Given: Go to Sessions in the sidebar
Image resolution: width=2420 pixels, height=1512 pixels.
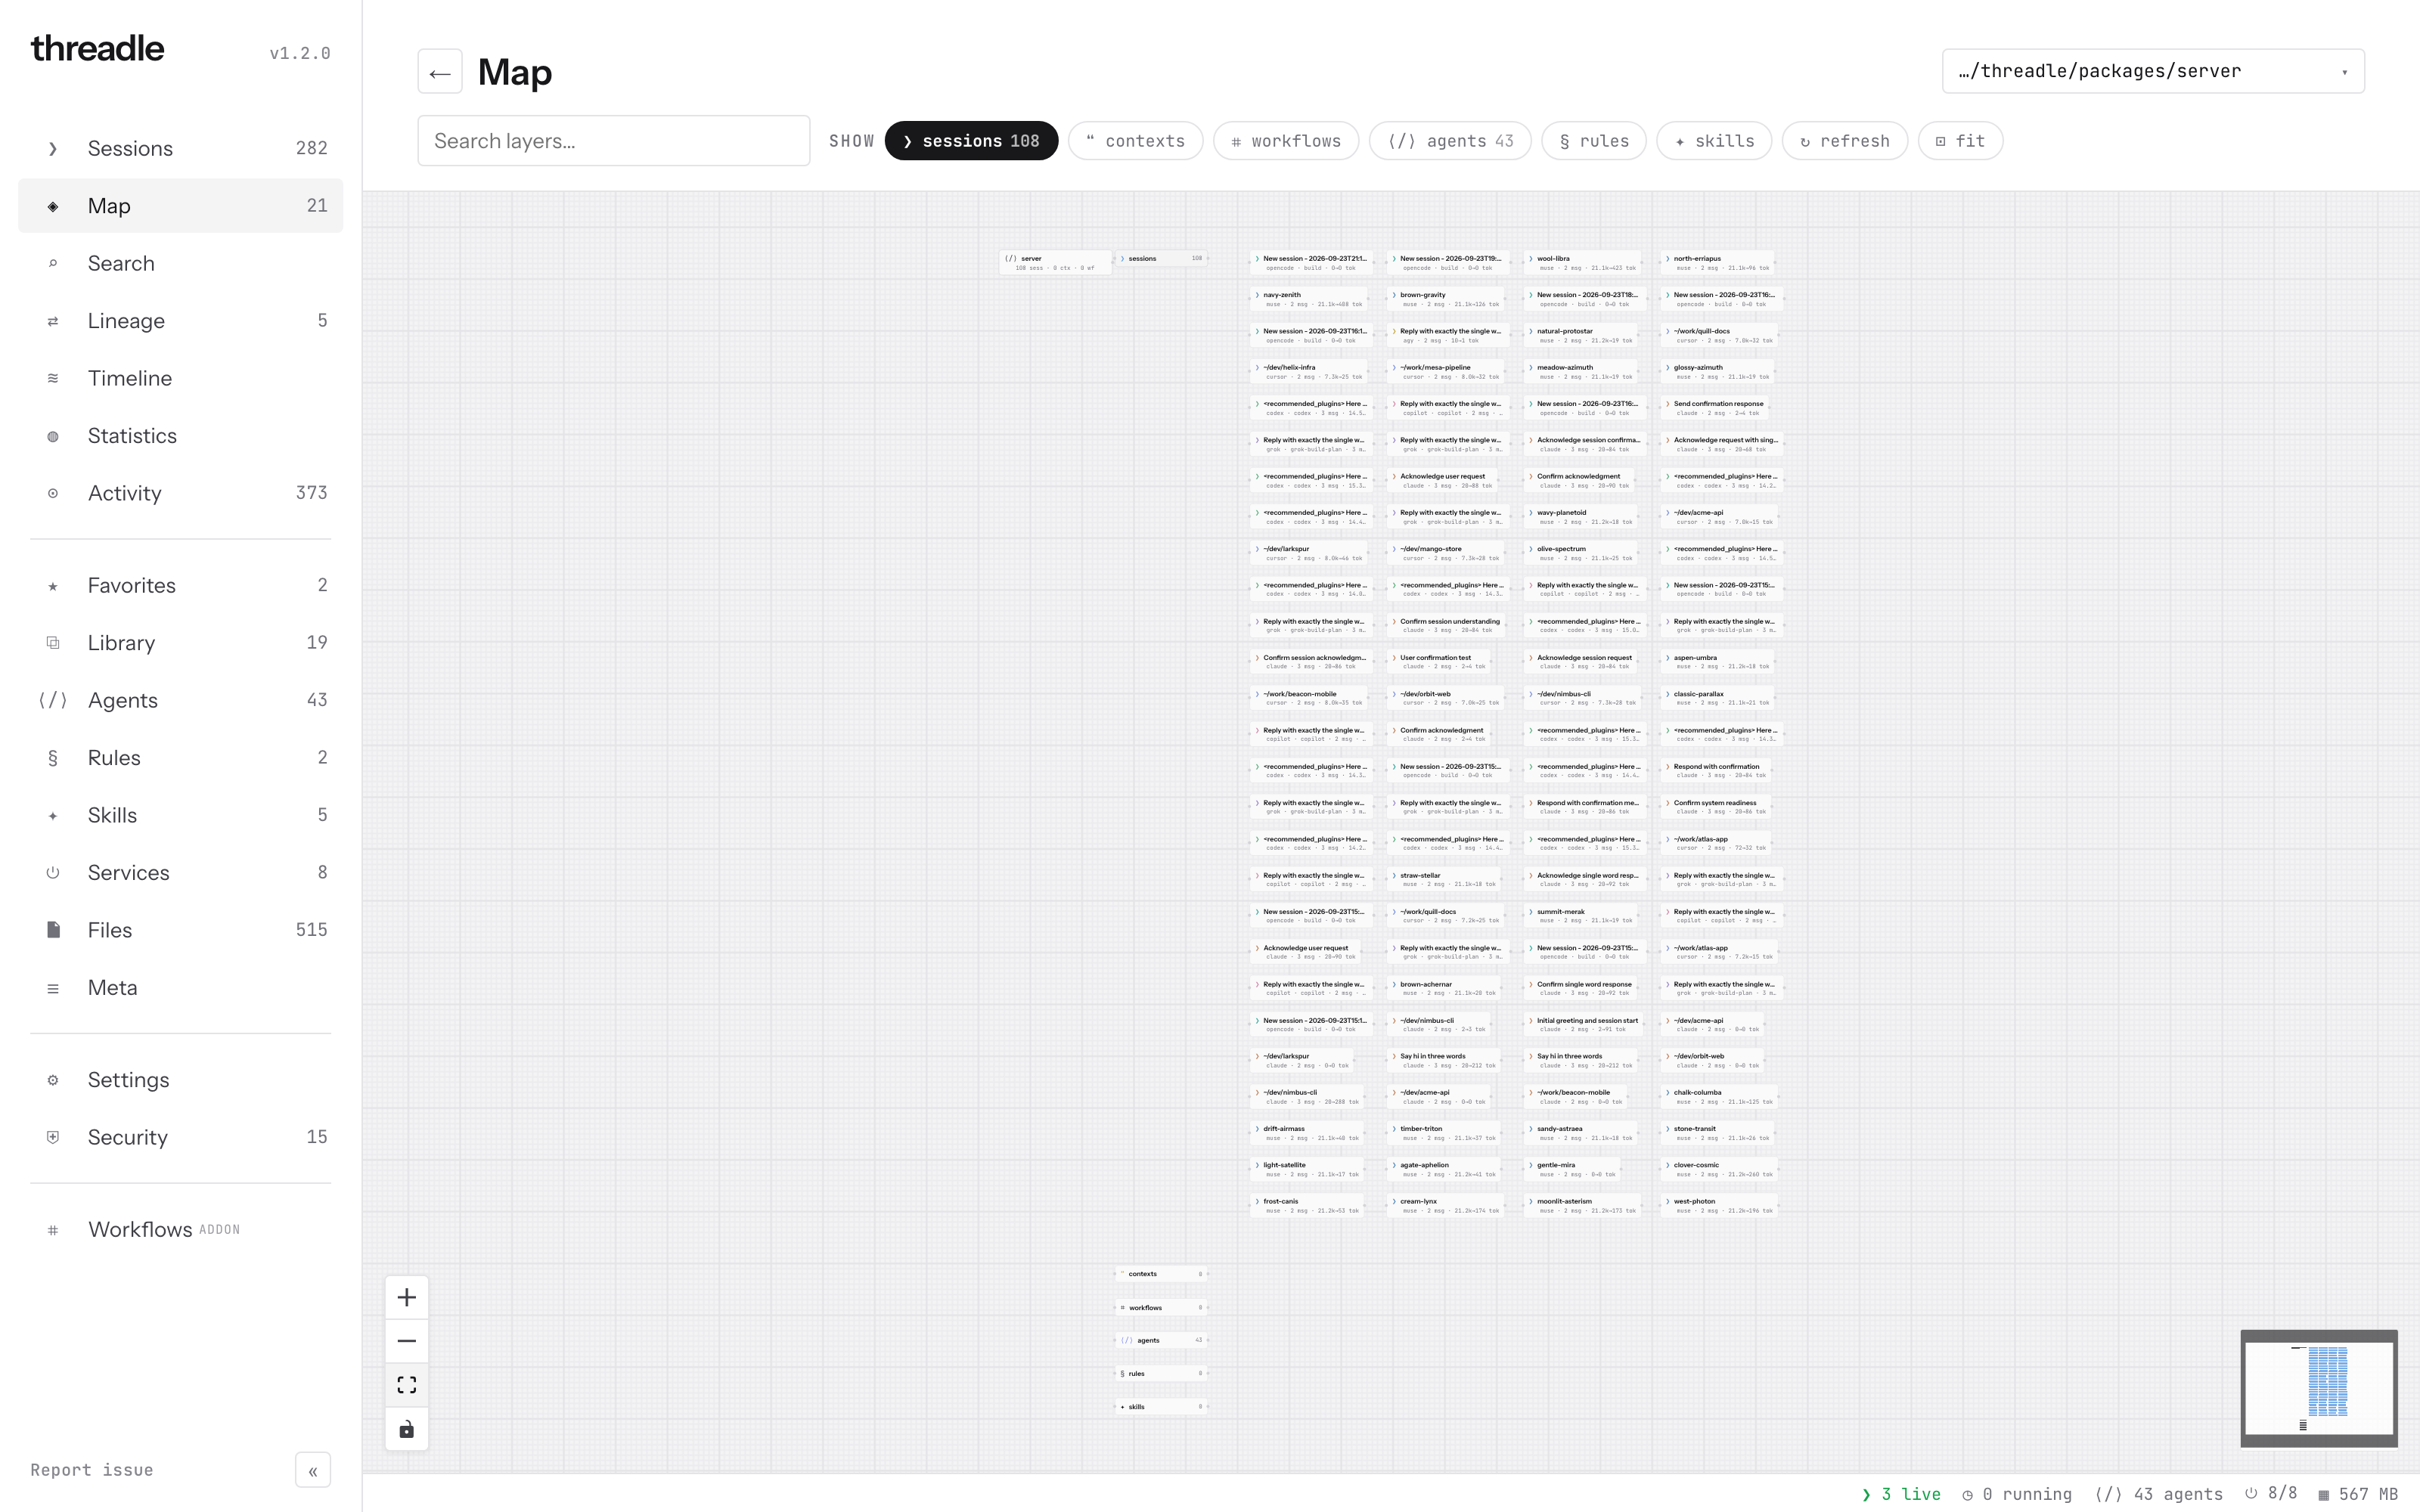Looking at the screenshot, I should (180, 148).
